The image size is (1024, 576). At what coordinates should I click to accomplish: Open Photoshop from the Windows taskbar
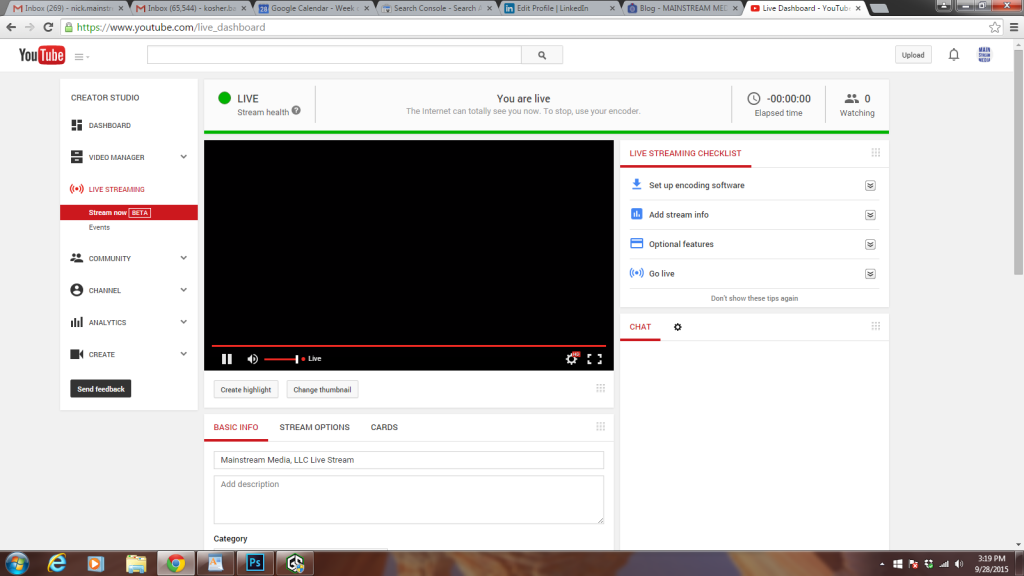(254, 563)
